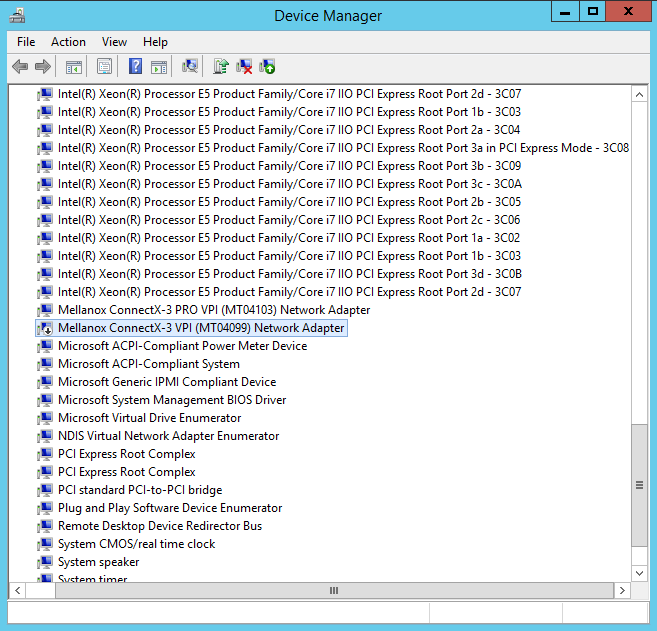Click the Uninstall device red X icon
The height and width of the screenshot is (631, 657).
point(244,66)
